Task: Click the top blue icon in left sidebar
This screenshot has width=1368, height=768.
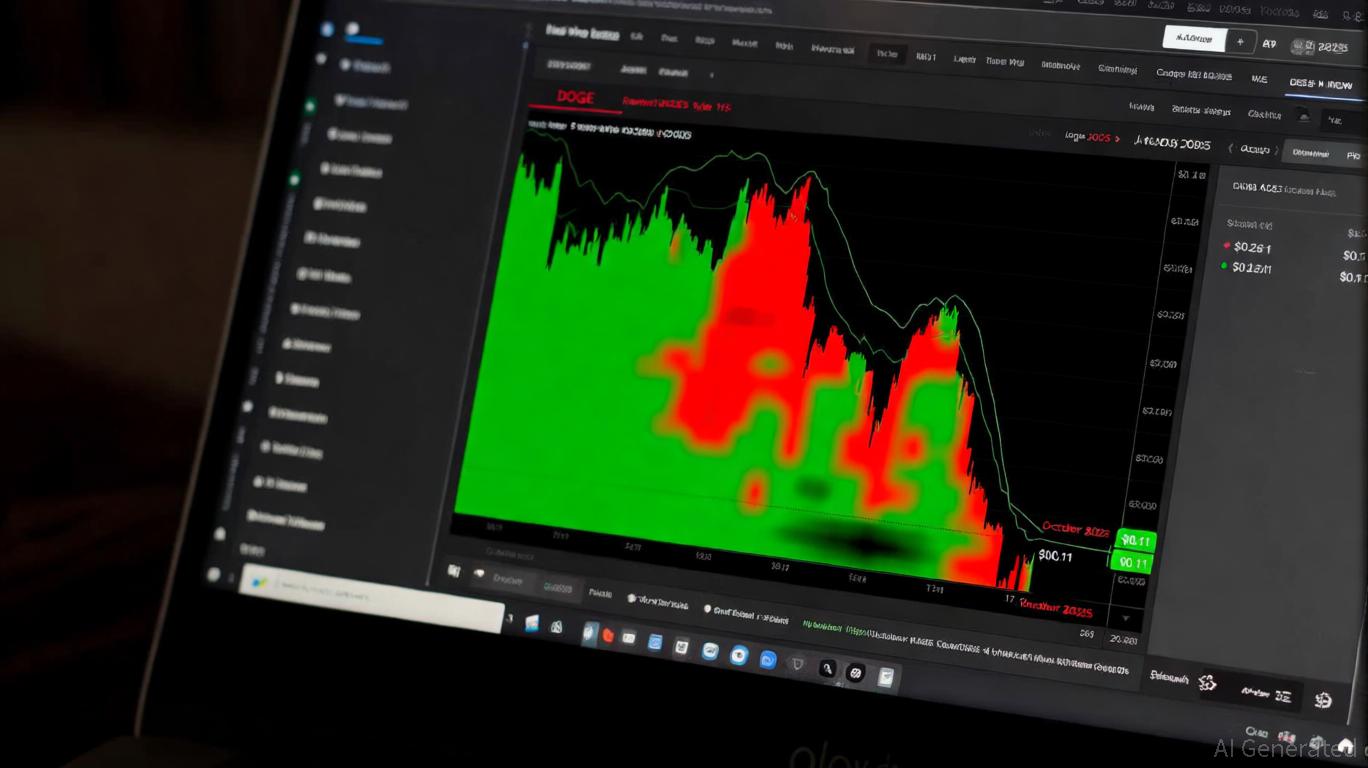Action: 327,30
